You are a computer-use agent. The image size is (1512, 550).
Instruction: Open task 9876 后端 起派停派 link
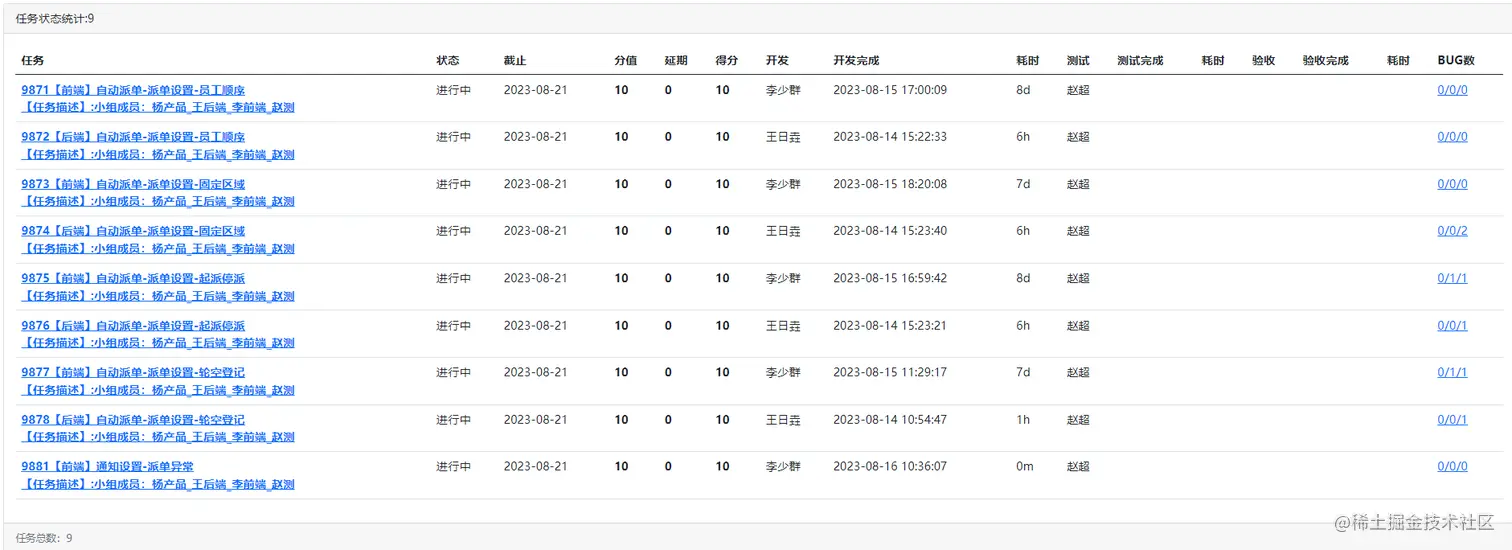pyautogui.click(x=133, y=326)
